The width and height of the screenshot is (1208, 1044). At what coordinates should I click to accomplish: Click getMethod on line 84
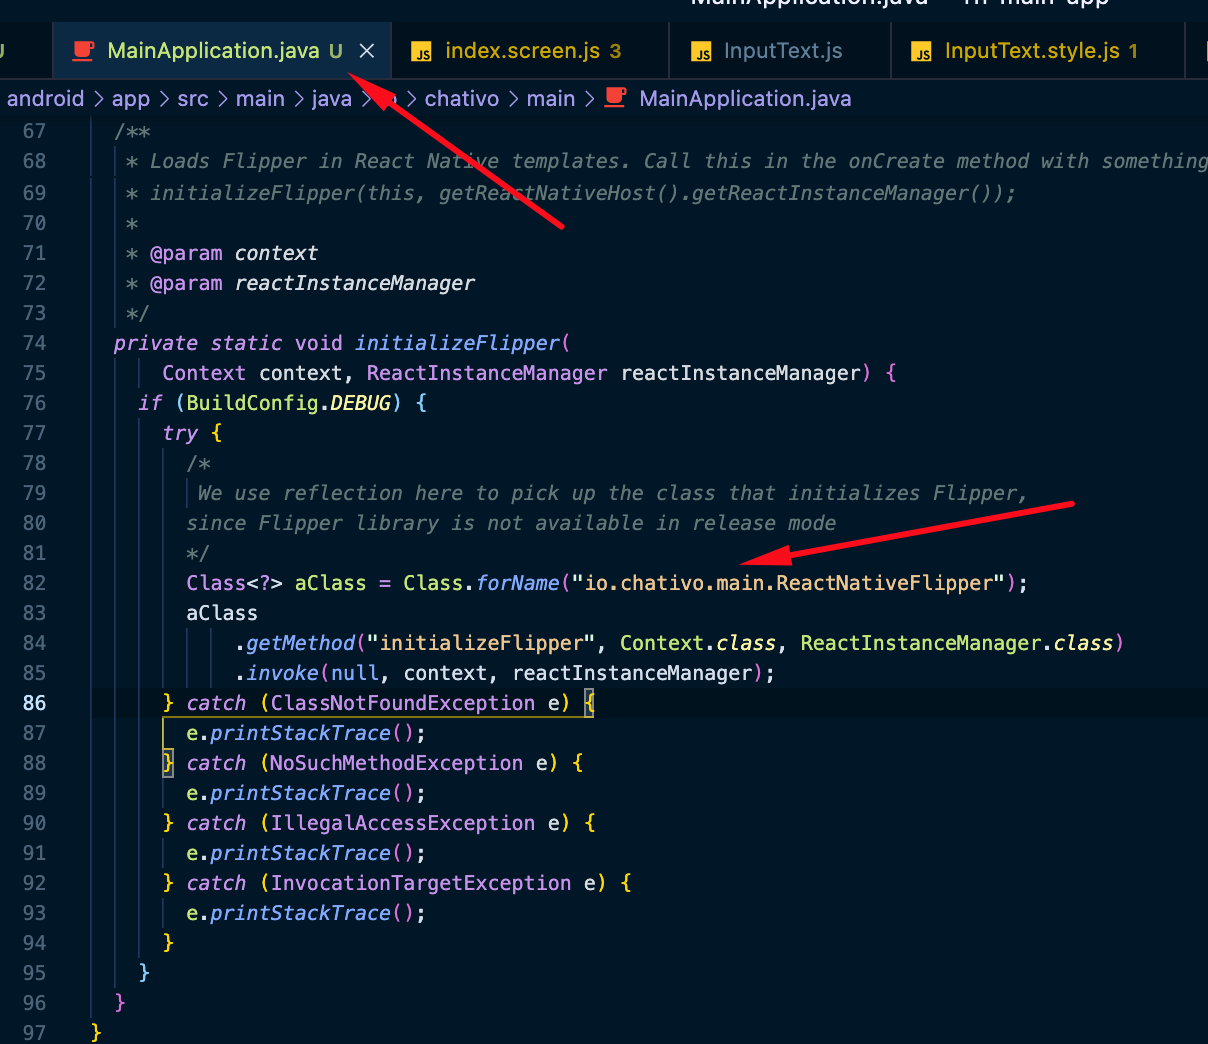tap(300, 643)
